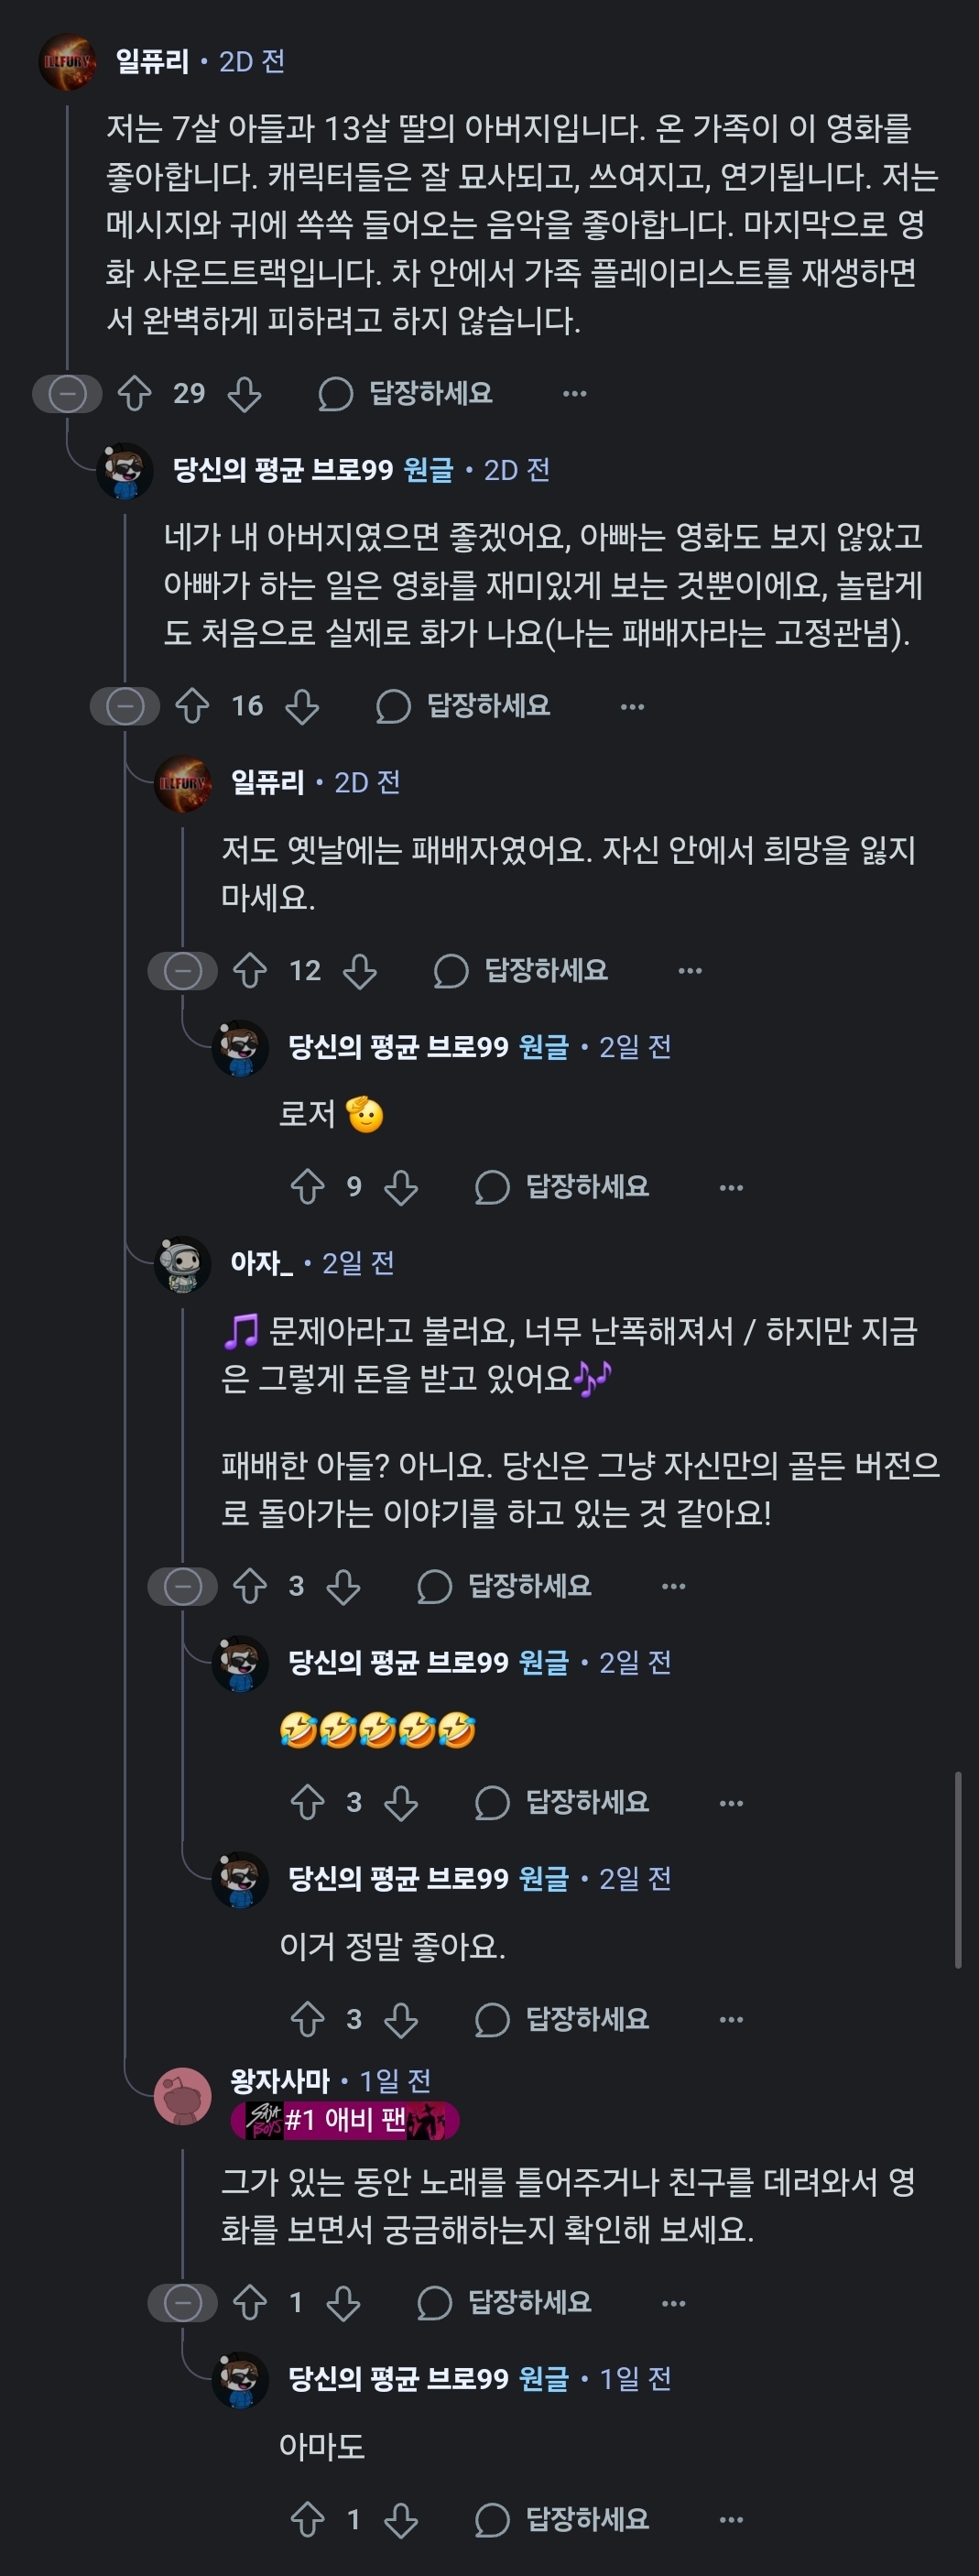Image resolution: width=979 pixels, height=2576 pixels.
Task: Open more options for top comment
Action: (x=575, y=394)
